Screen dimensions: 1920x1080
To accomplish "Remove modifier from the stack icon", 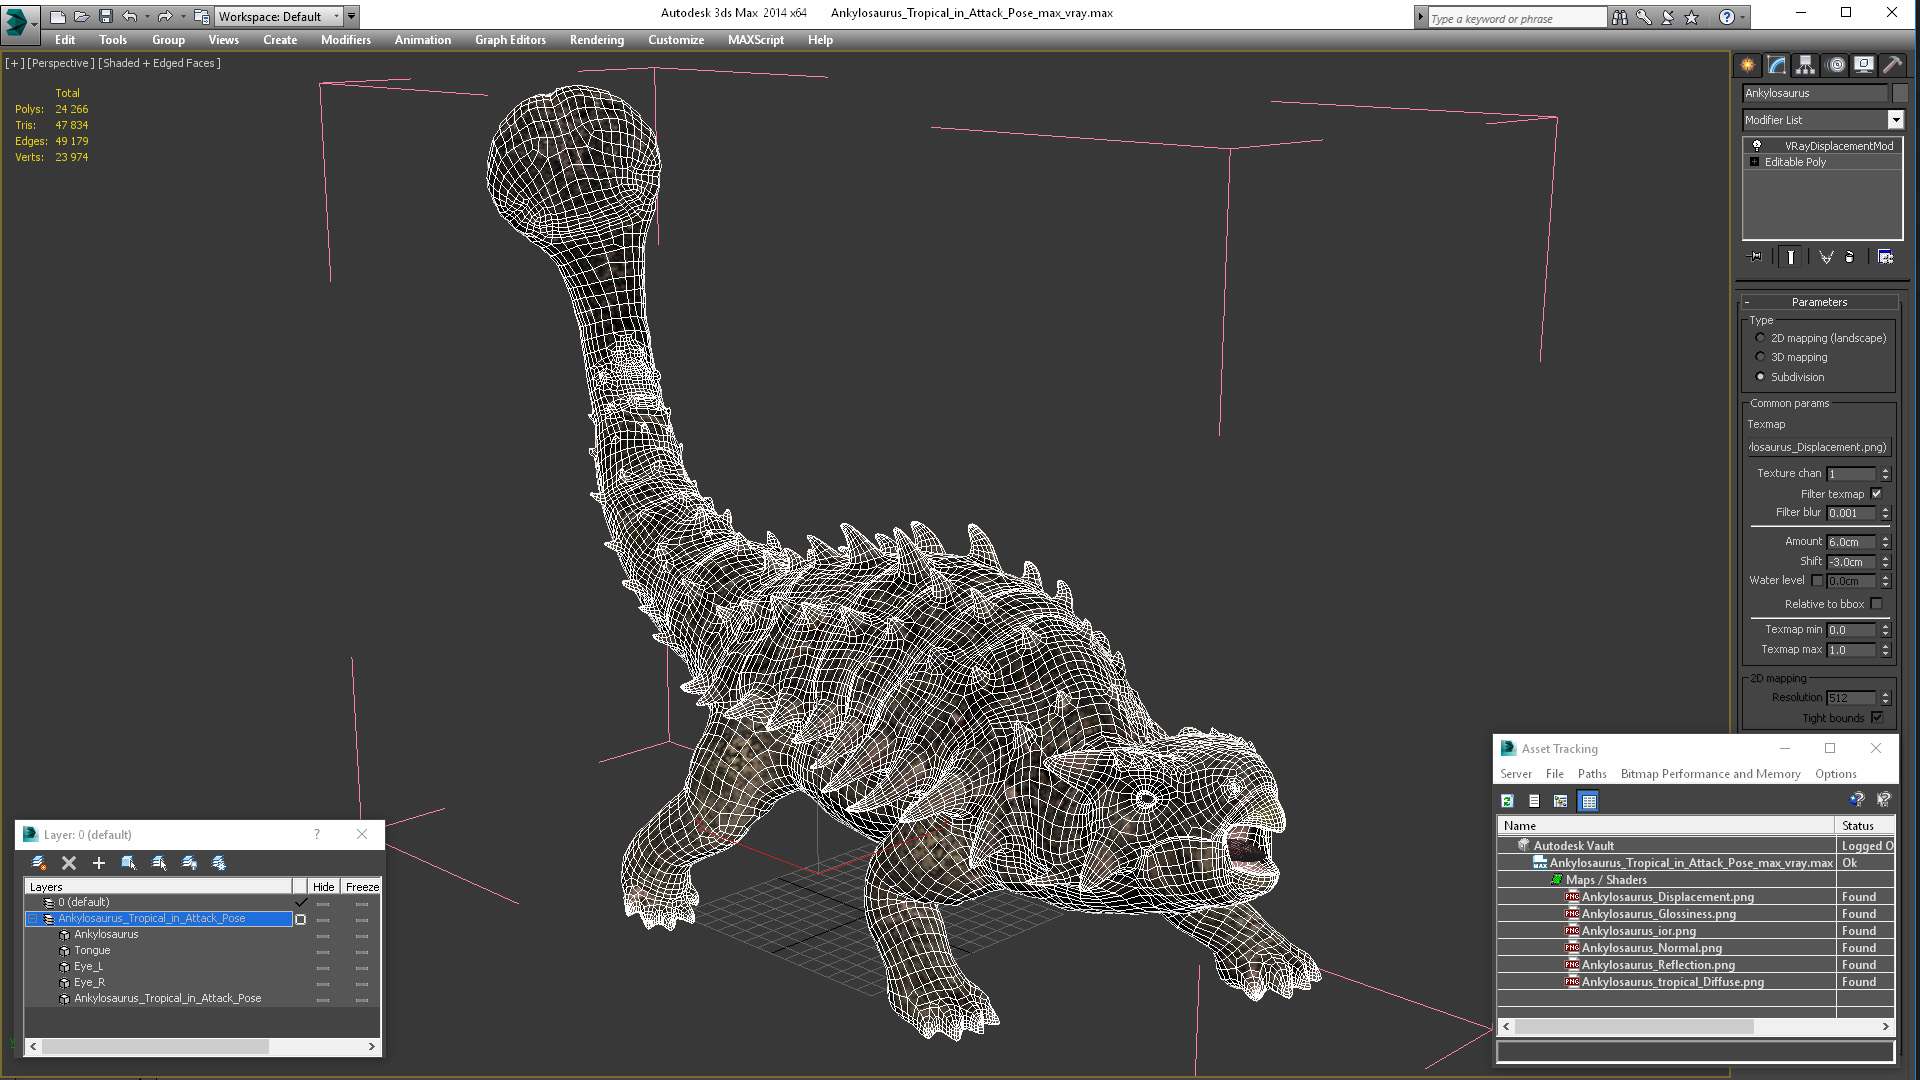I will (x=1850, y=257).
